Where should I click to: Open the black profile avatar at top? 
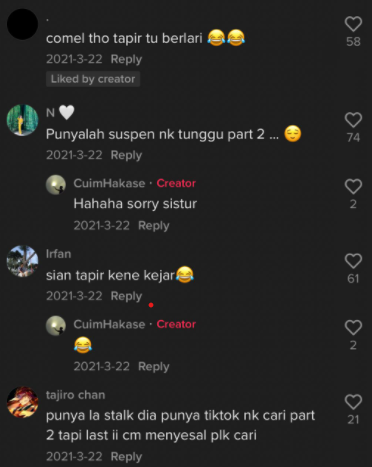point(22,24)
